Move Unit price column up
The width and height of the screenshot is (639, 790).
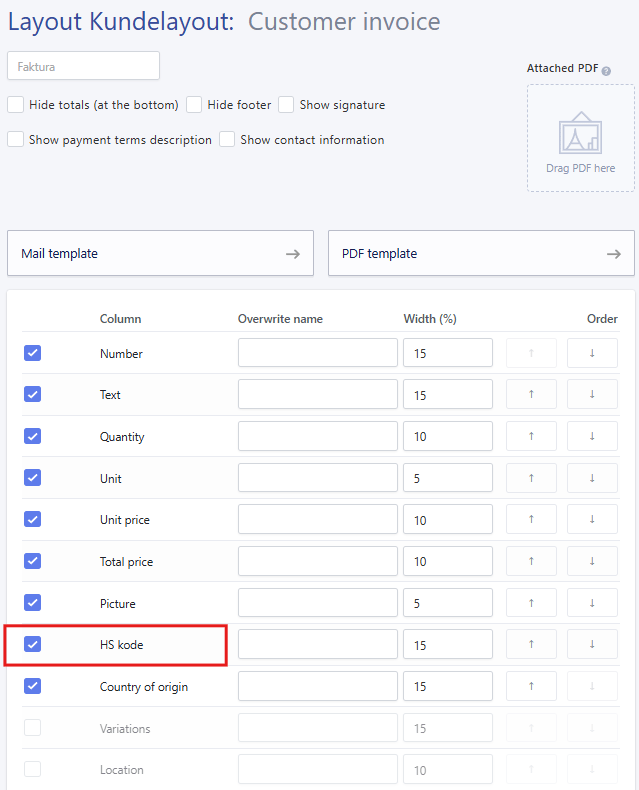pyautogui.click(x=531, y=520)
